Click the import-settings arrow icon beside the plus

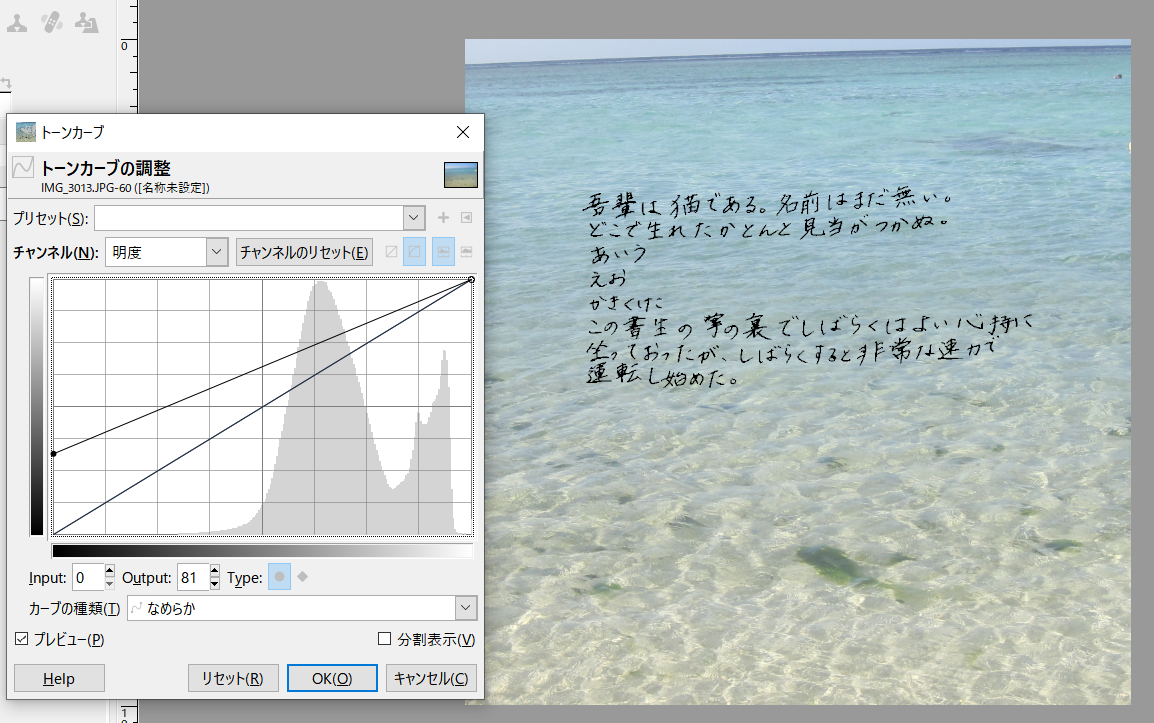466,217
